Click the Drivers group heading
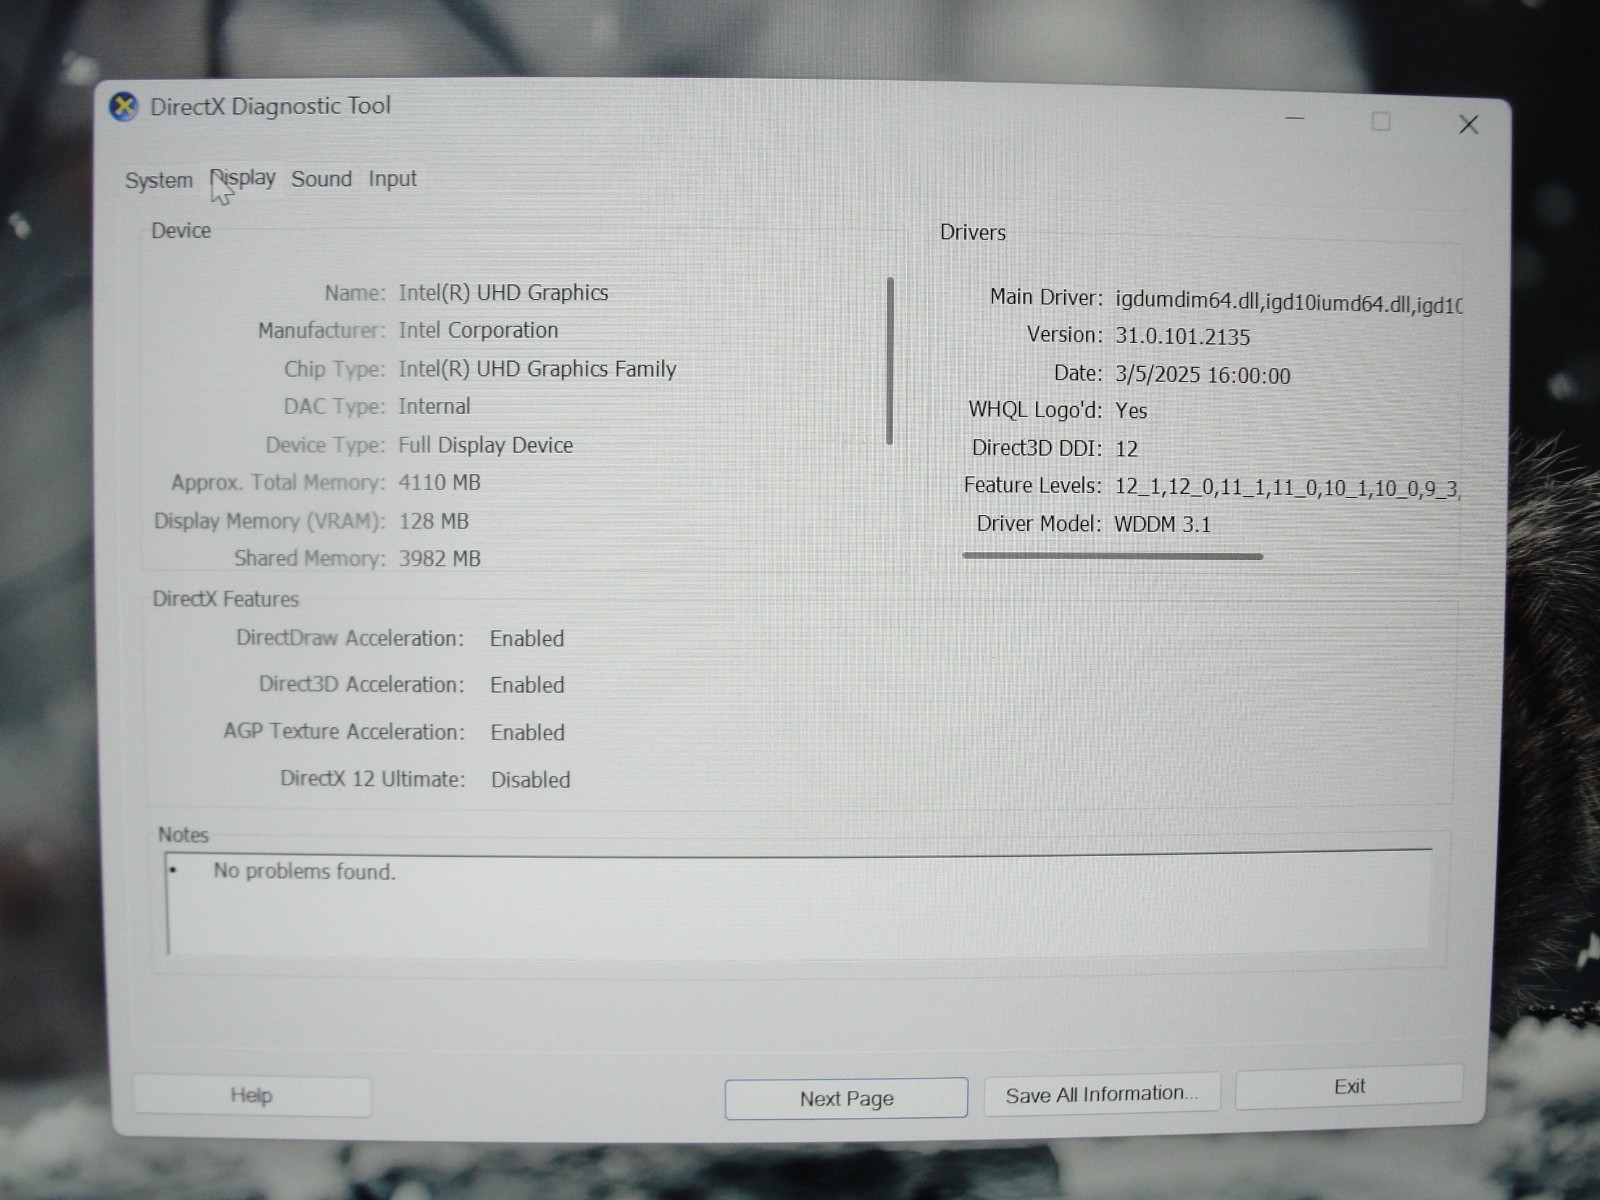Image resolution: width=1600 pixels, height=1200 pixels. pyautogui.click(x=973, y=233)
